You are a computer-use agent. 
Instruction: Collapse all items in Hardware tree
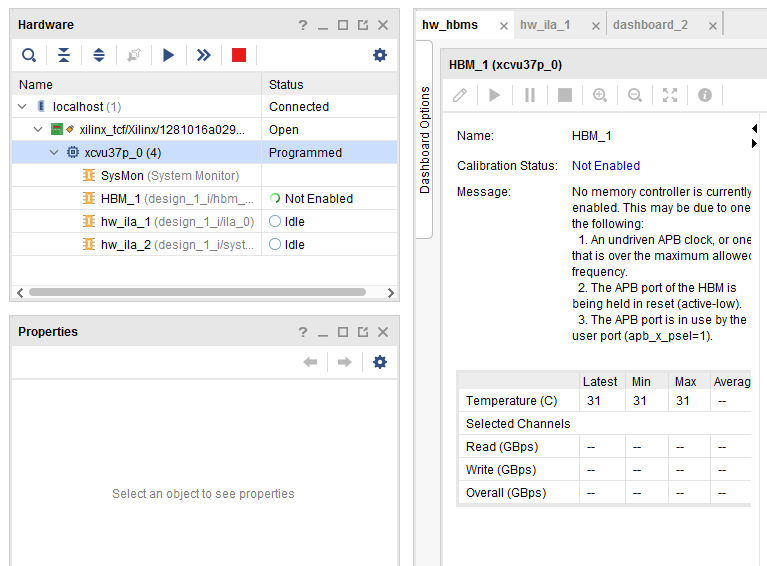tap(64, 55)
